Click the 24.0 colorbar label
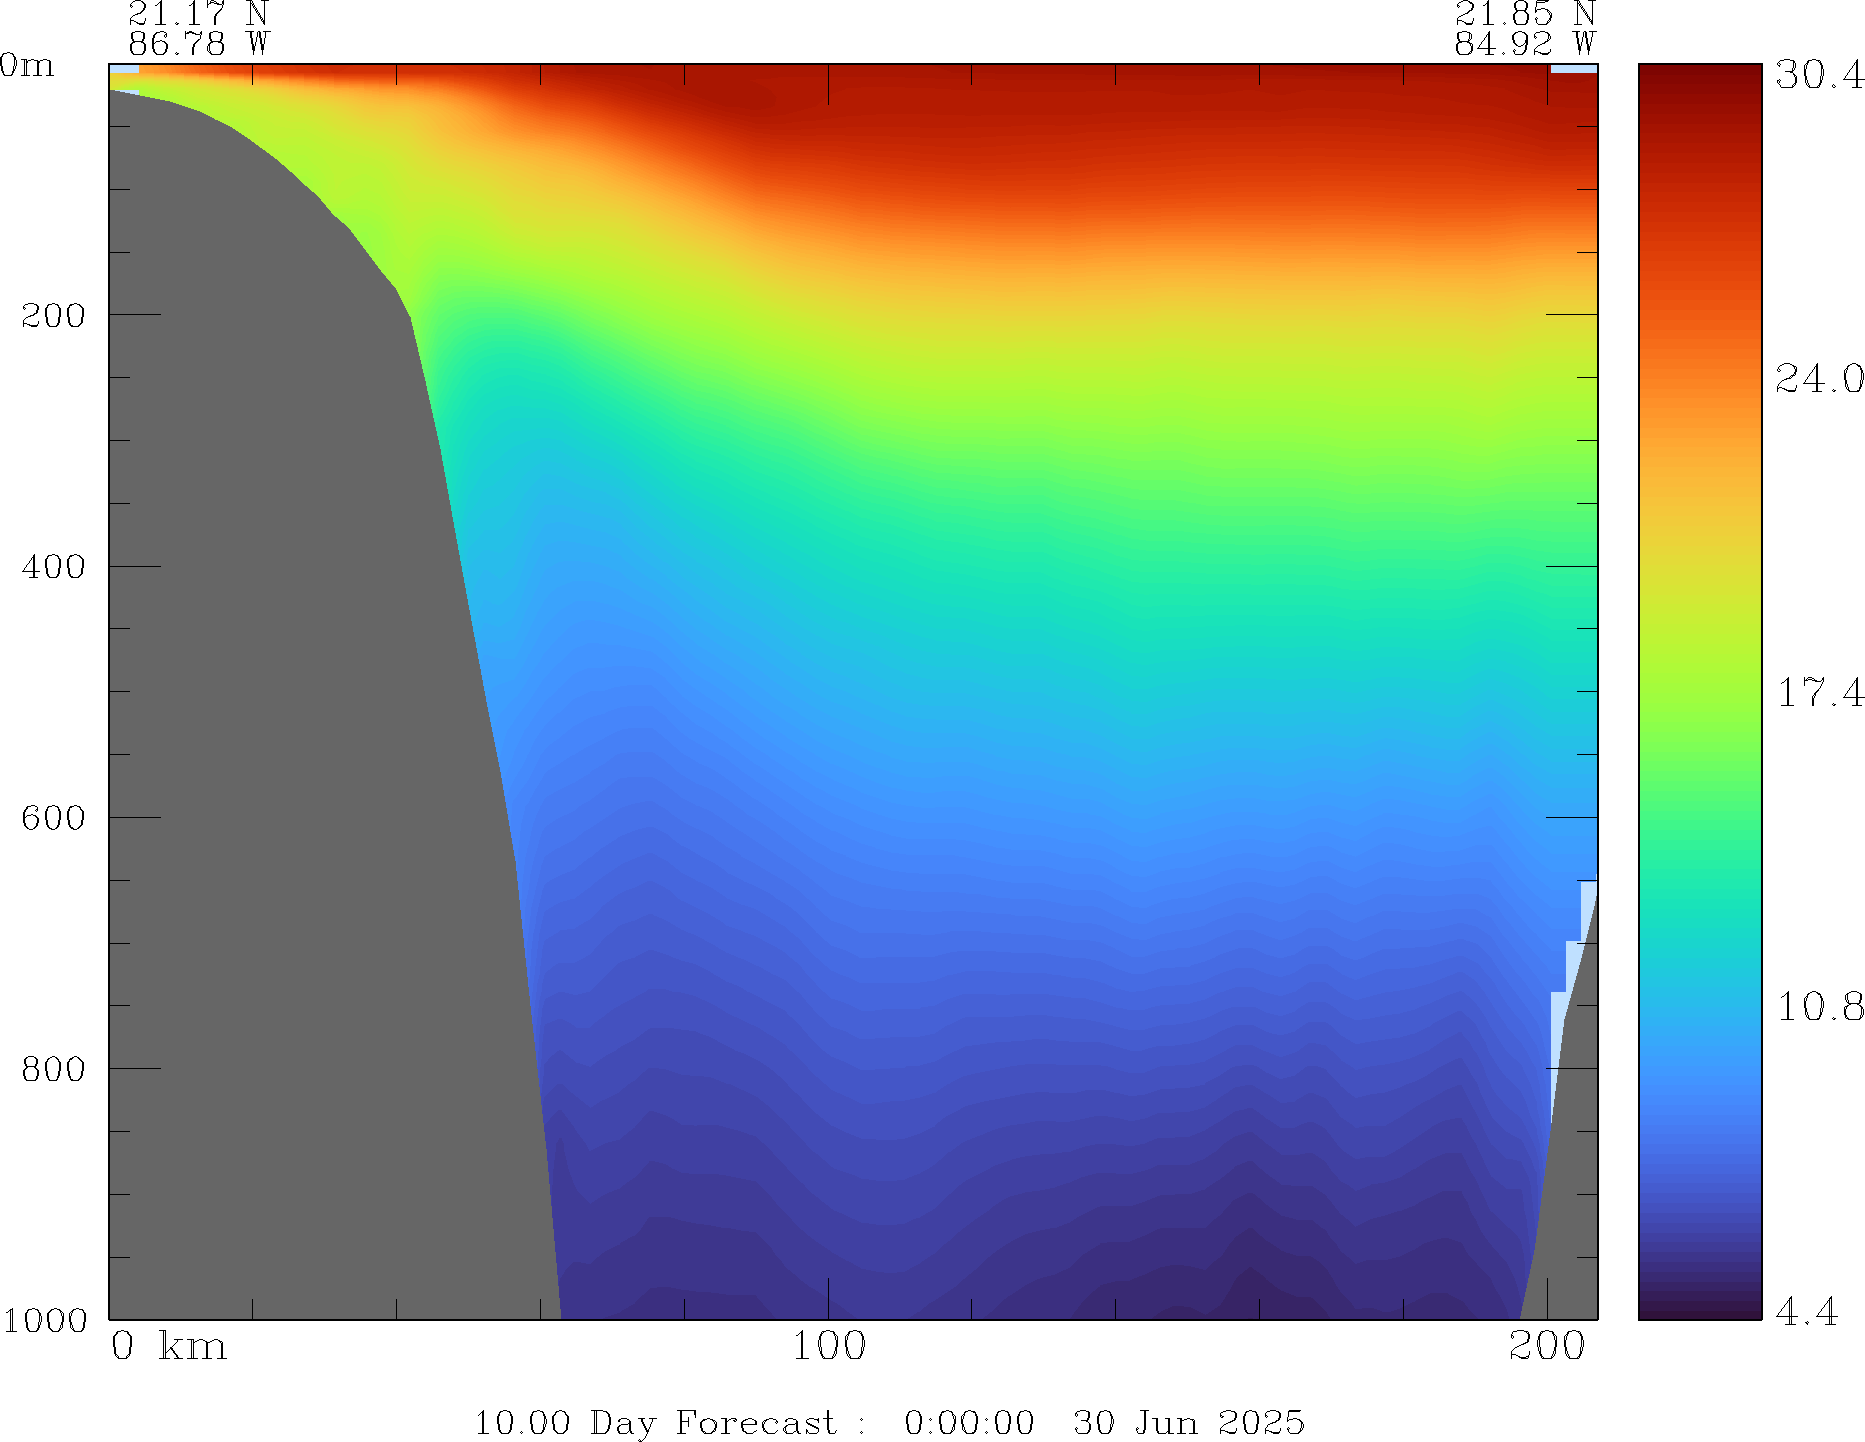Screen dimensions: 1865x1442 (x=1818, y=379)
